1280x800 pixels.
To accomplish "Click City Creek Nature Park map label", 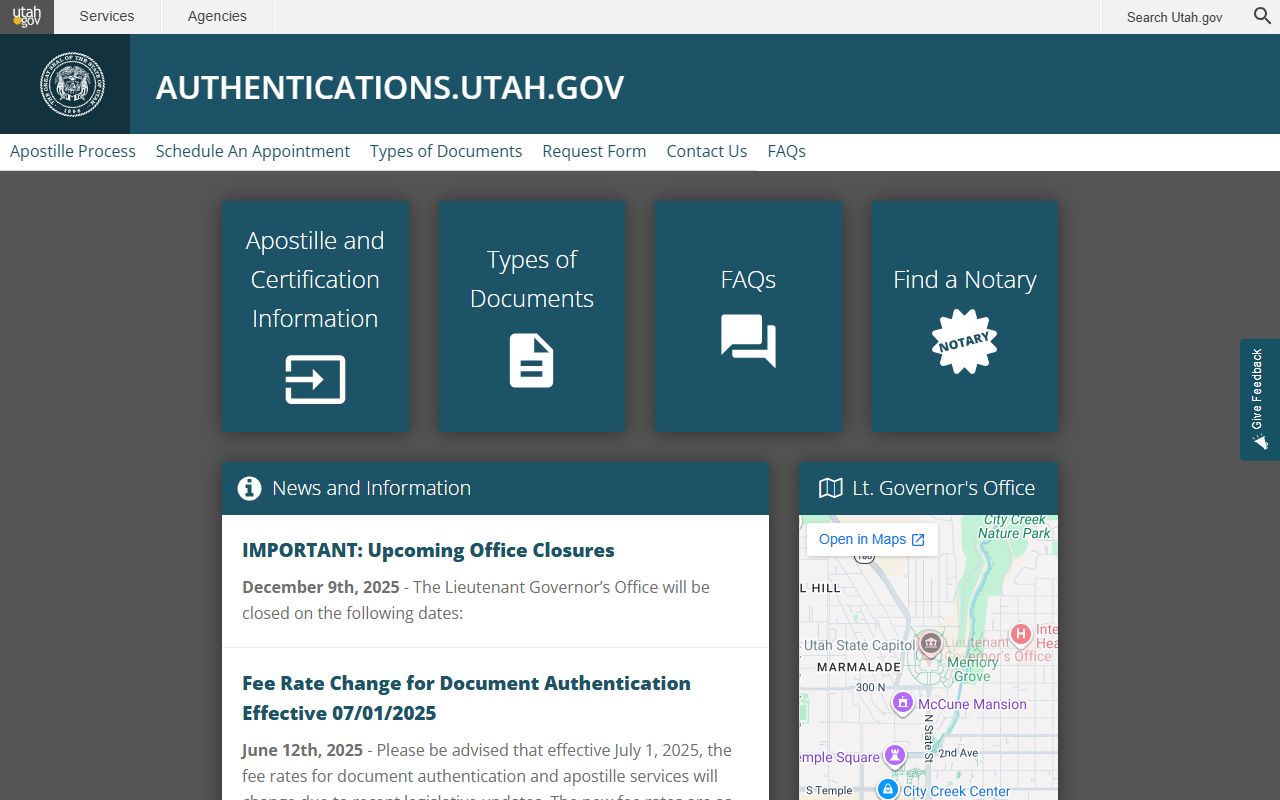I will pos(1014,526).
